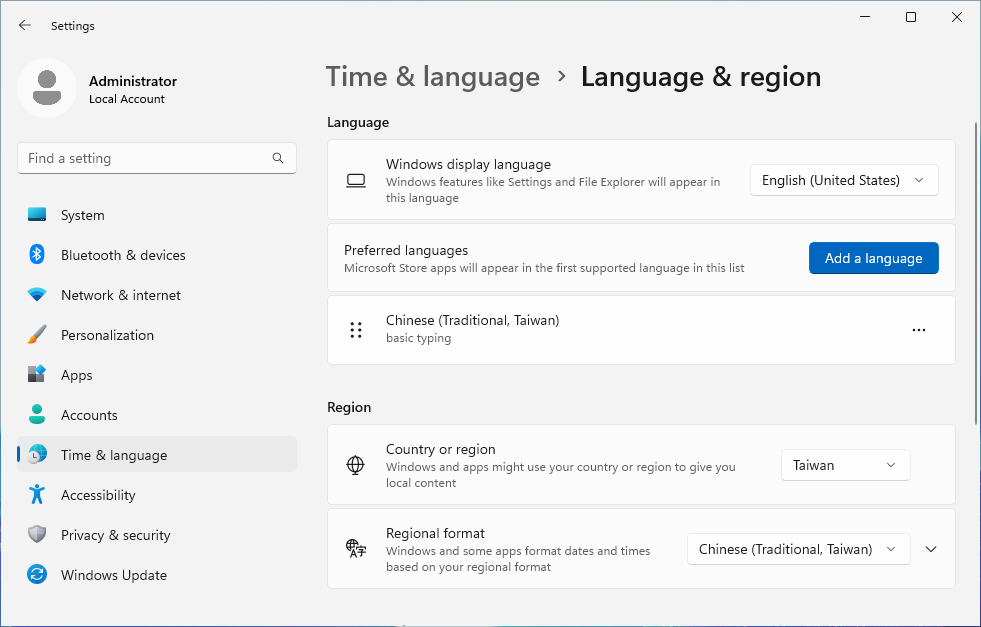Click the Accessibility figure icon
Viewport: 981px width, 627px height.
tap(37, 494)
